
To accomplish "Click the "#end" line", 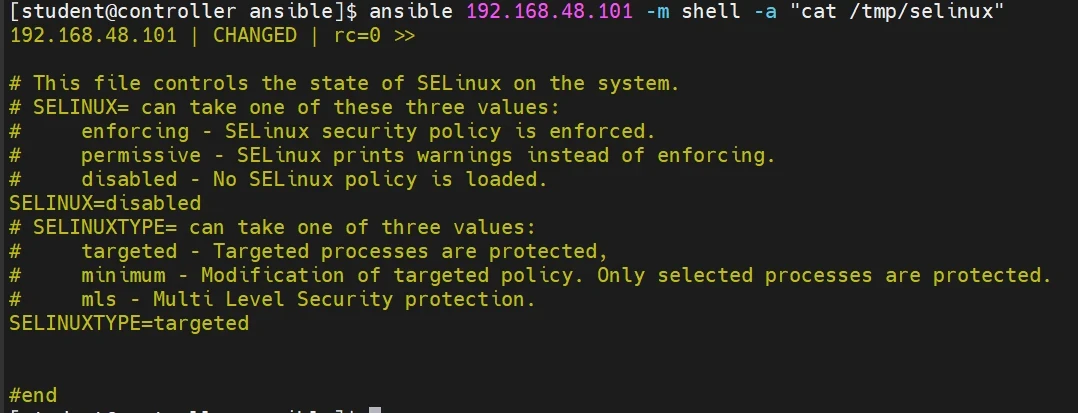I will pyautogui.click(x=33, y=395).
